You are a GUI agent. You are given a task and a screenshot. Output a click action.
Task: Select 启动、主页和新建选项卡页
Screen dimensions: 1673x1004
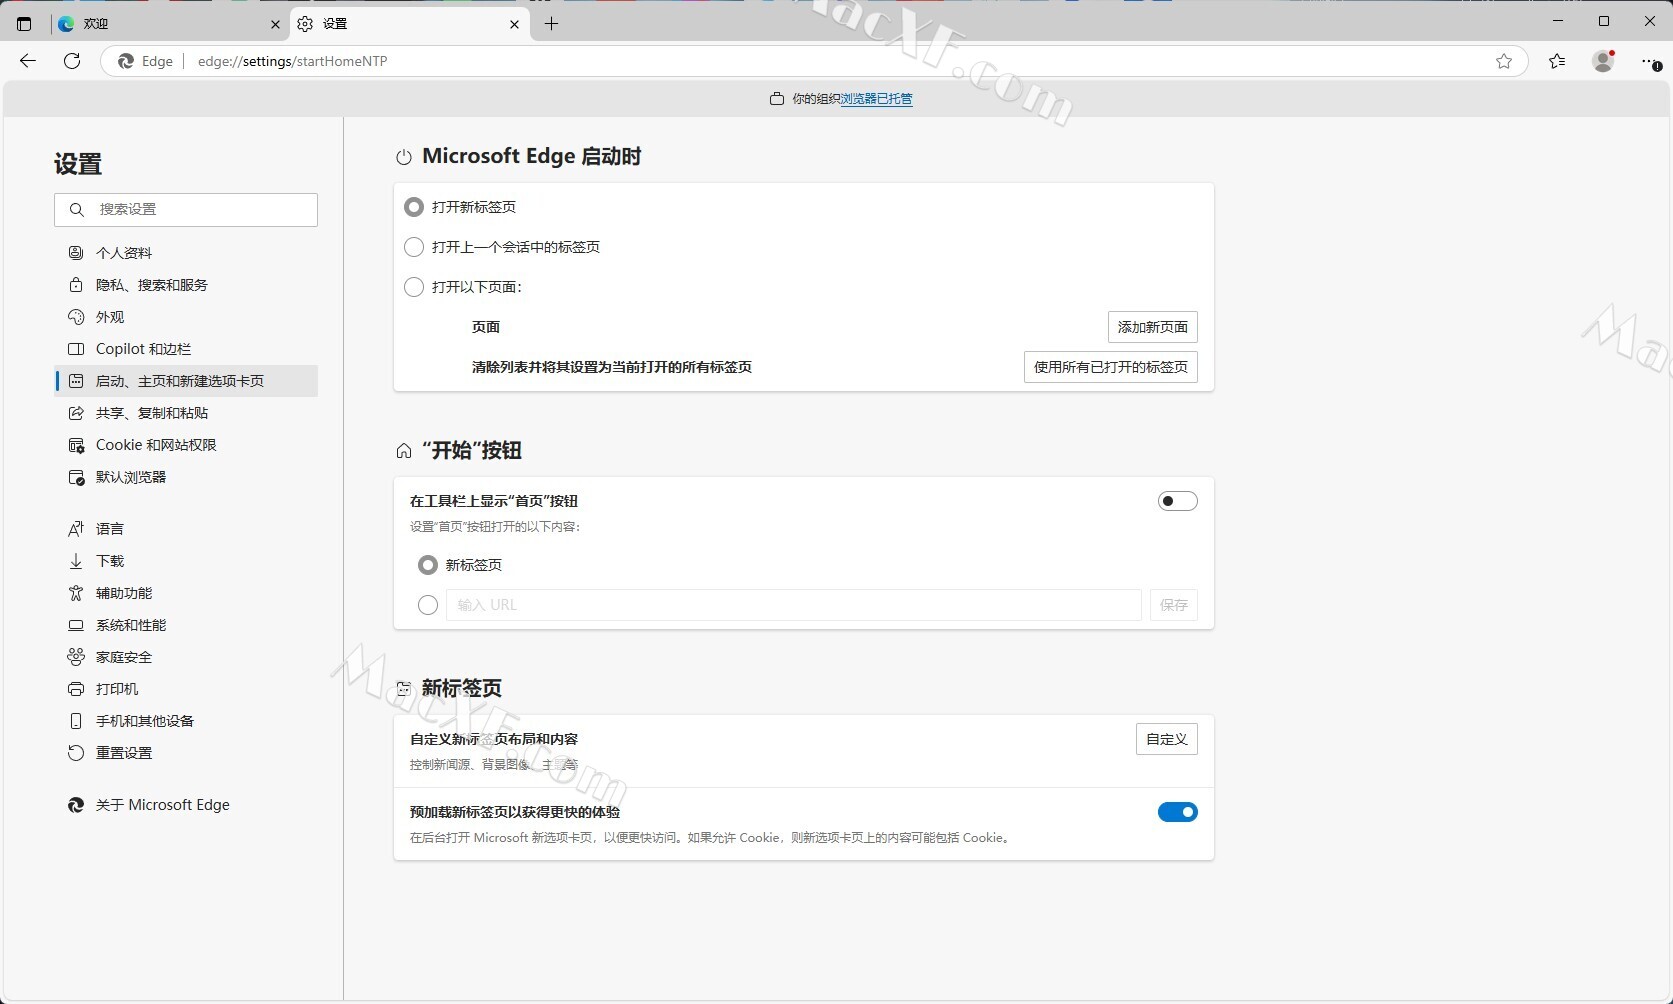(186, 381)
